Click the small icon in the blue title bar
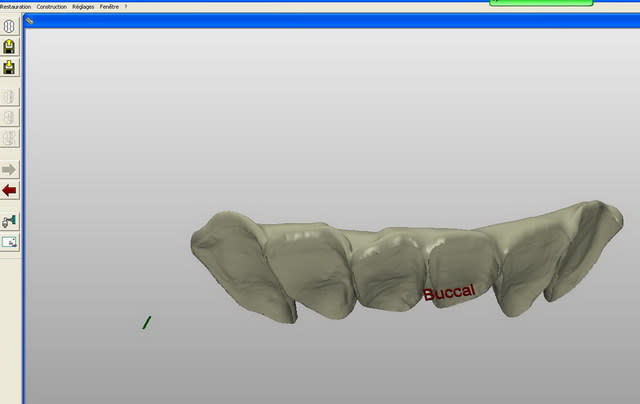 [x=30, y=19]
